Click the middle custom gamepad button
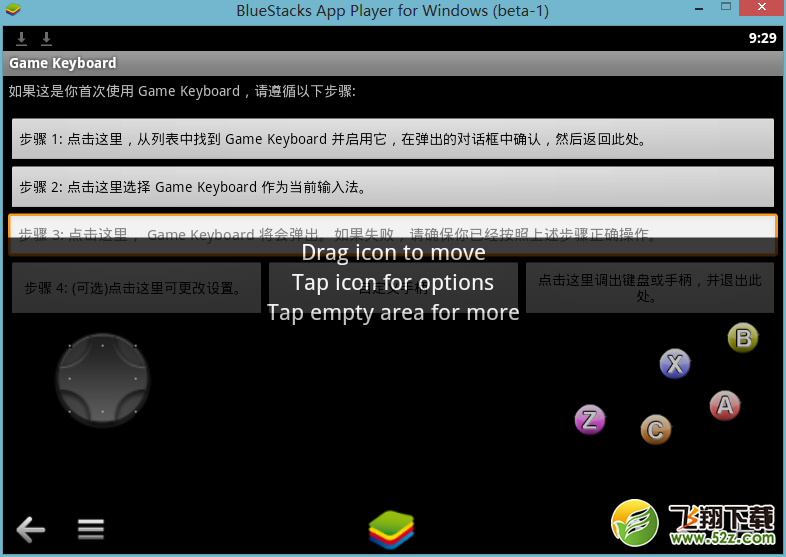 point(394,288)
